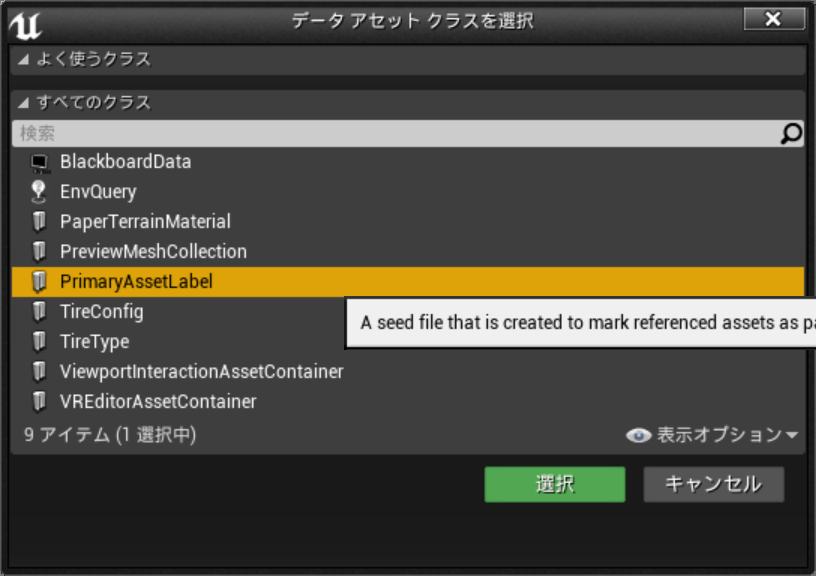Click the VREditorAssetContainer class icon

pyautogui.click(x=39, y=402)
